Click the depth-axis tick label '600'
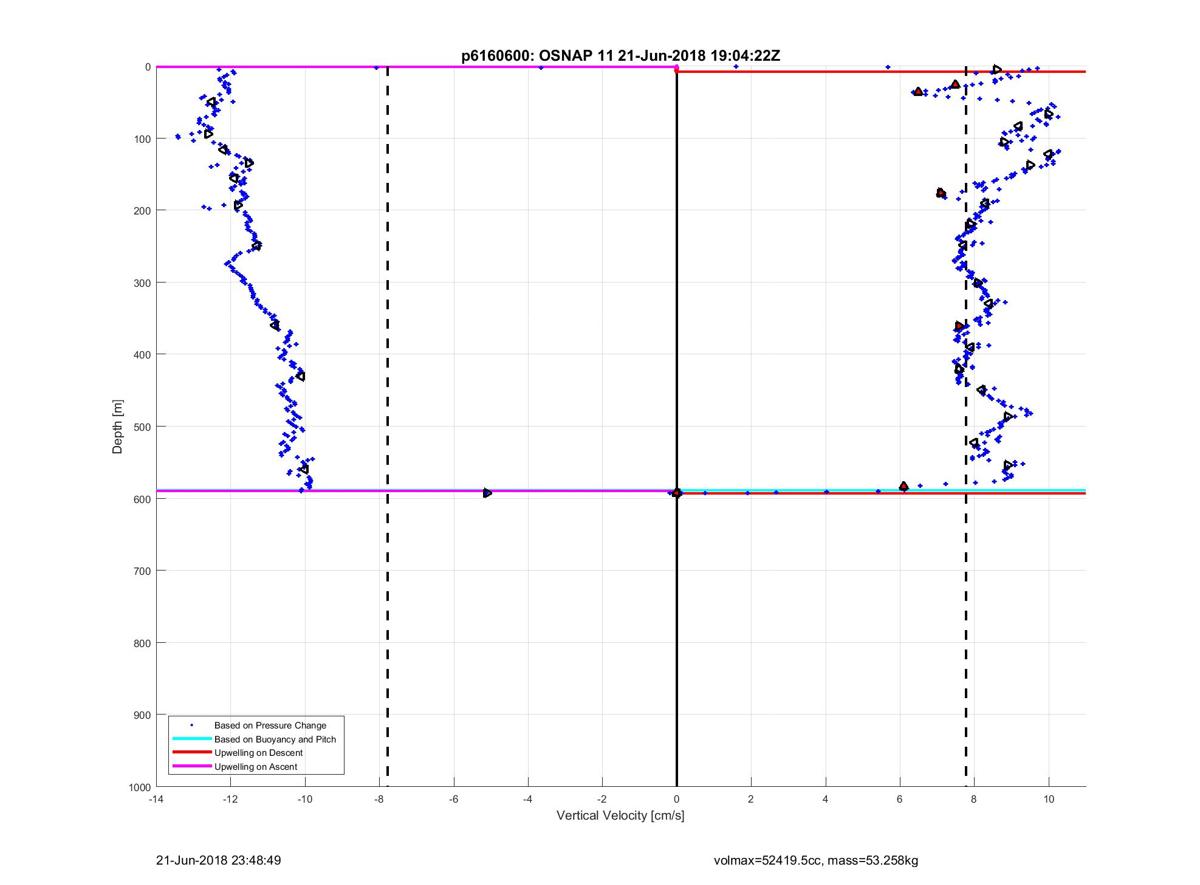 pos(141,499)
